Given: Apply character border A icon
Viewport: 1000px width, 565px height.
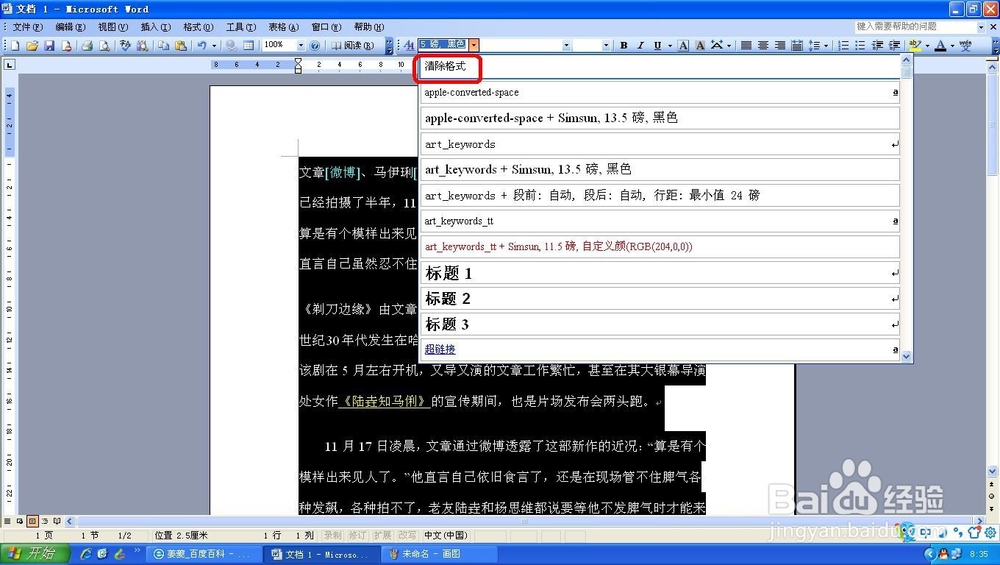Looking at the screenshot, I should pyautogui.click(x=684, y=45).
